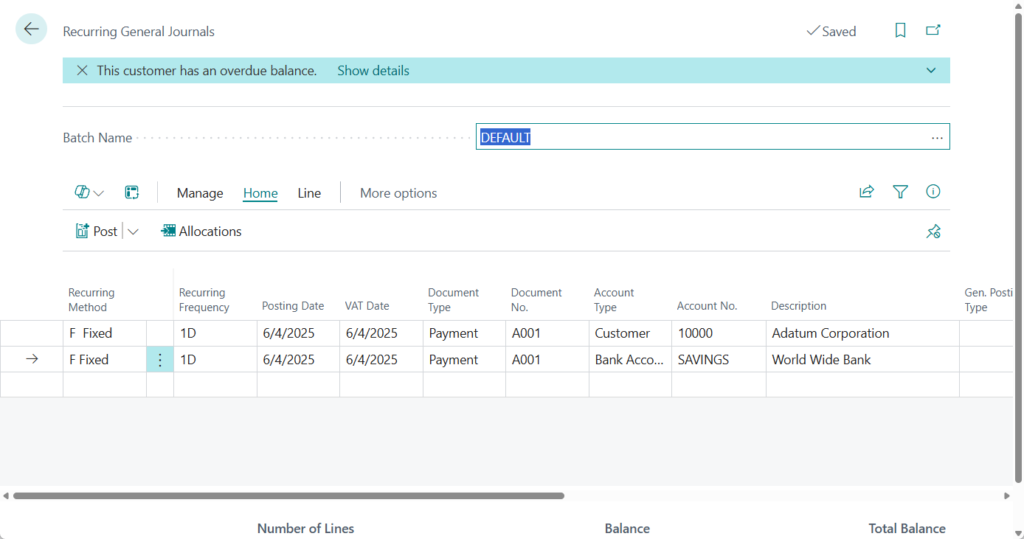Open the information pane icon
This screenshot has width=1024, height=539.
point(933,192)
